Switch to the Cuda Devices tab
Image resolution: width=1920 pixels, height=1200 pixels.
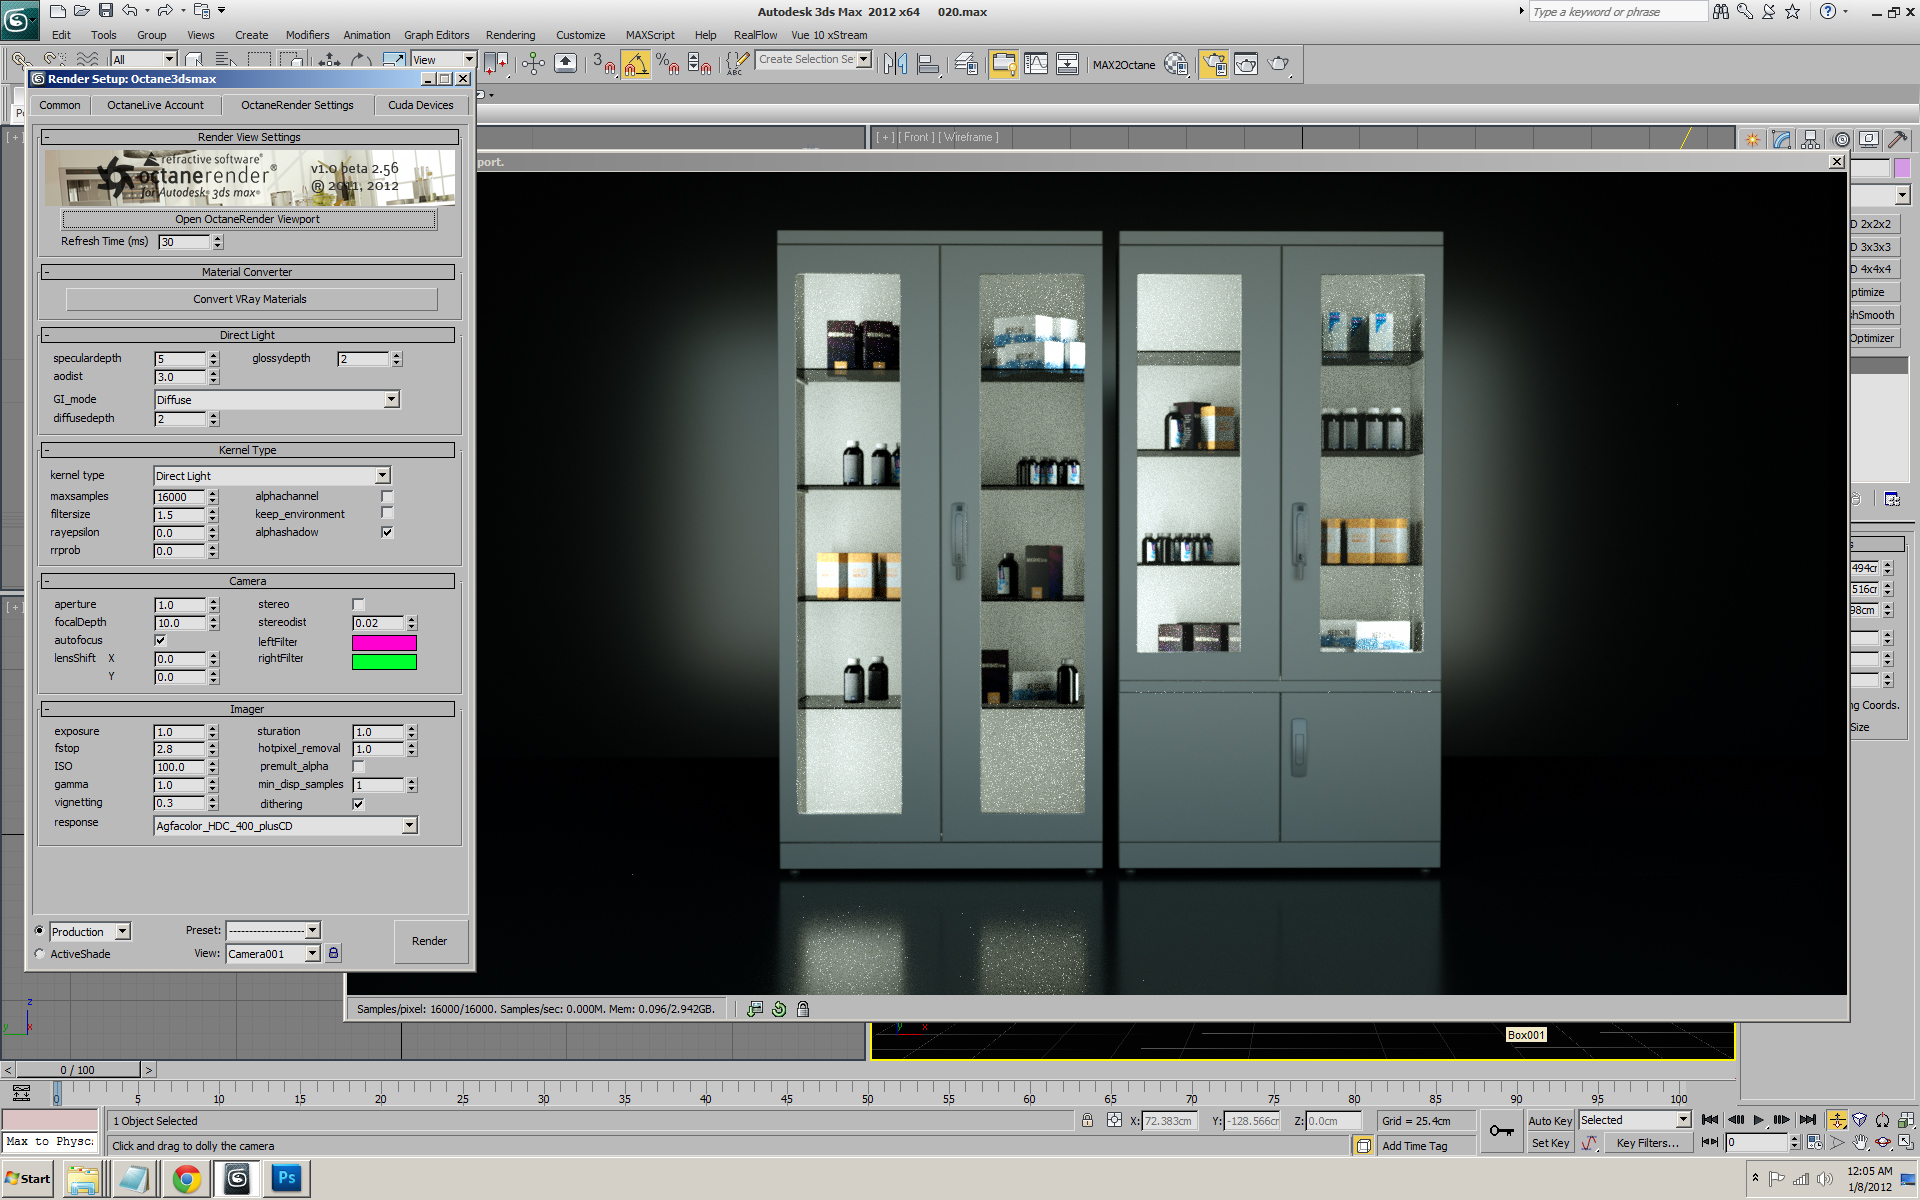[420, 105]
